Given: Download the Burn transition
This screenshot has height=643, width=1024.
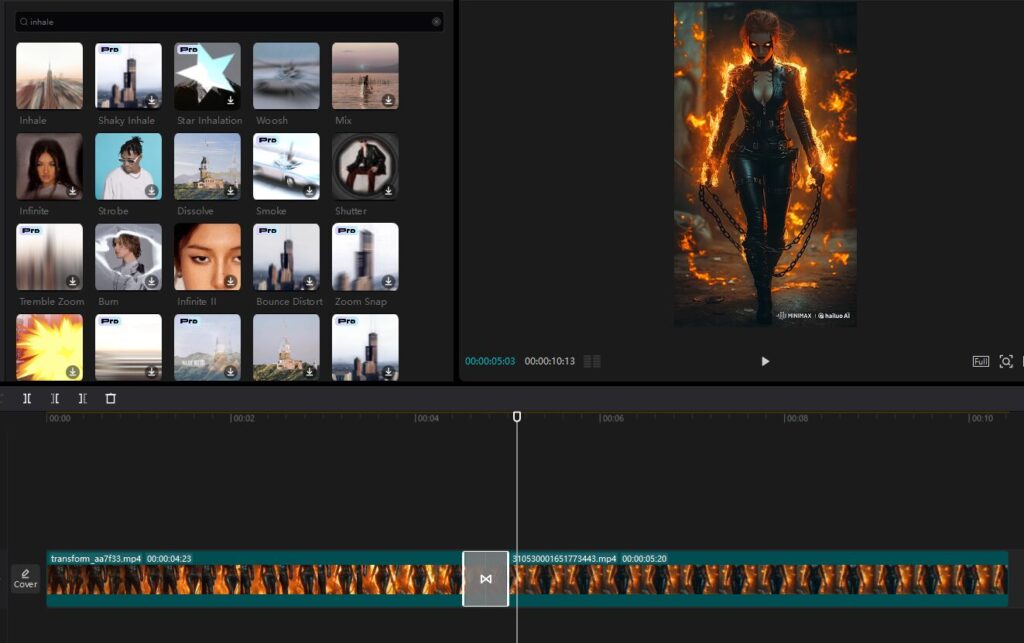Looking at the screenshot, I should 152,281.
